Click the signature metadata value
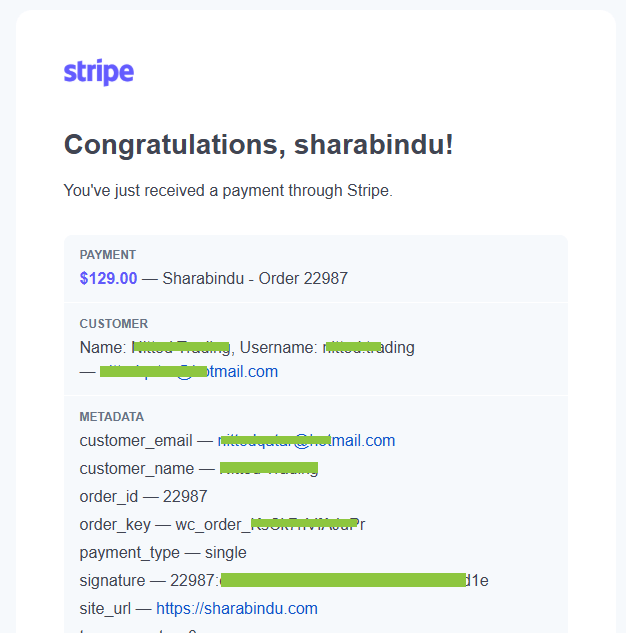 pyautogui.click(x=329, y=581)
